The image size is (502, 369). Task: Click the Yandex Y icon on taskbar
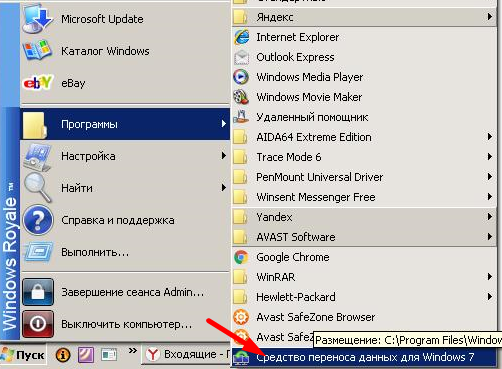click(x=153, y=355)
